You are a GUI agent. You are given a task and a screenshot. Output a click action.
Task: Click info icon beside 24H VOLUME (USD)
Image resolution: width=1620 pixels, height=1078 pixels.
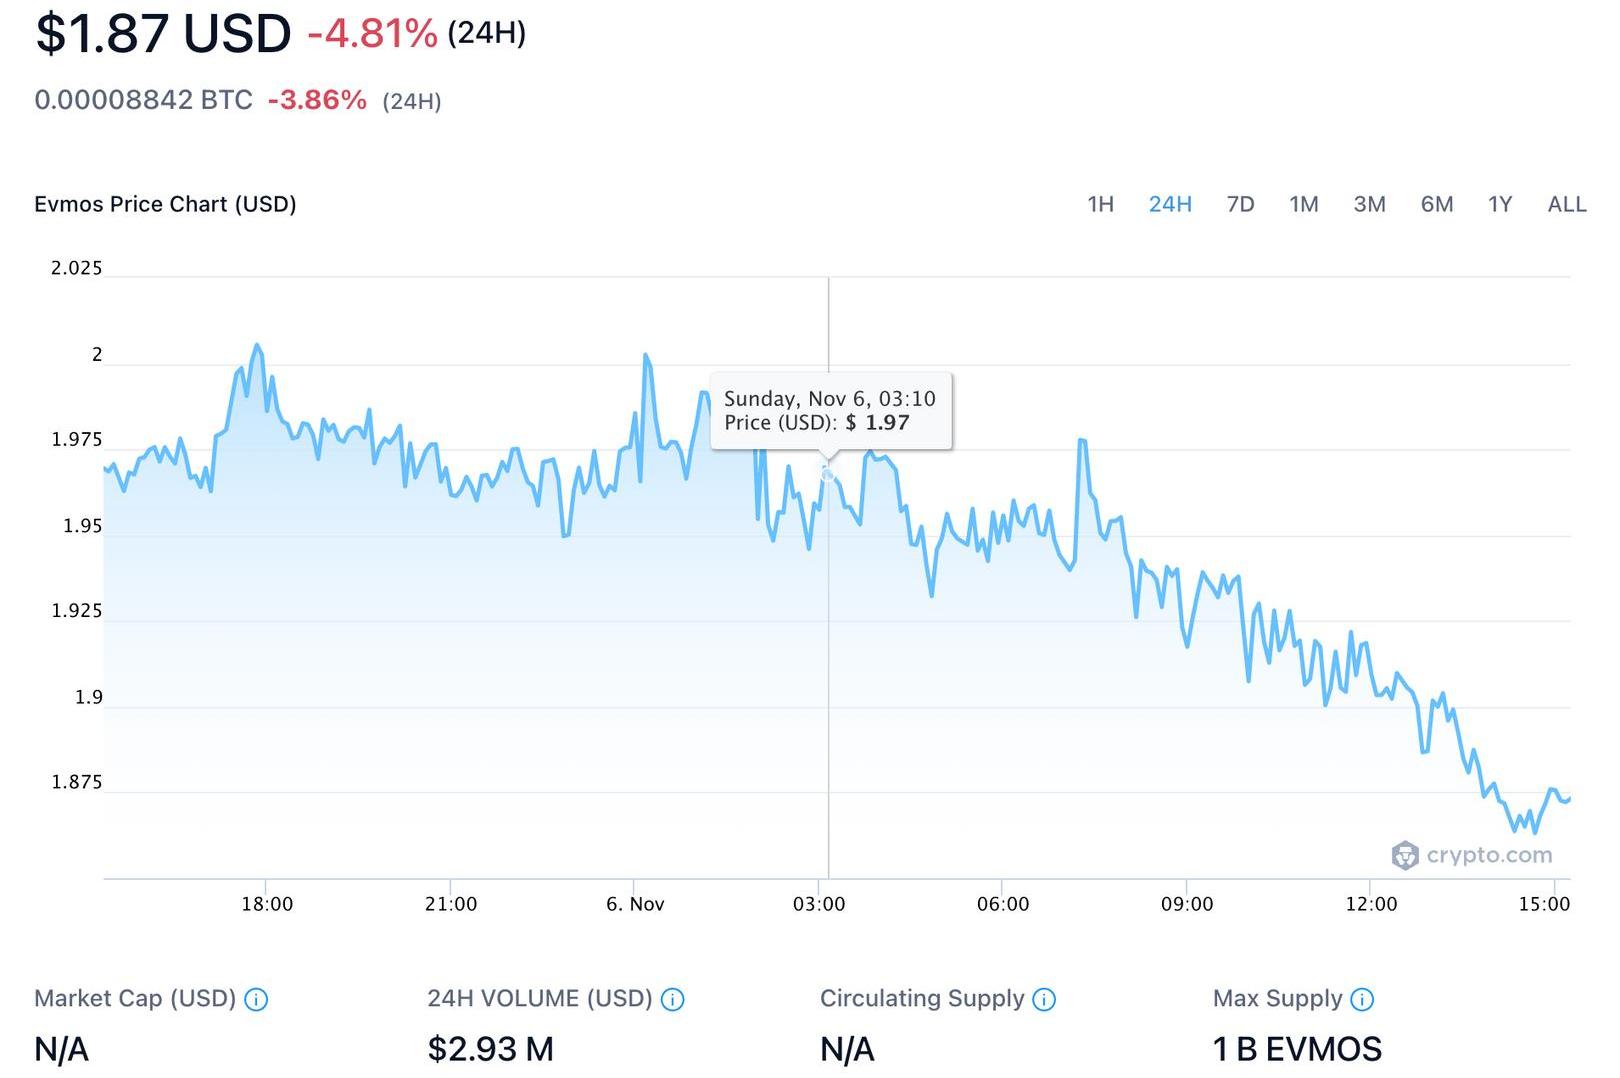coord(673,999)
